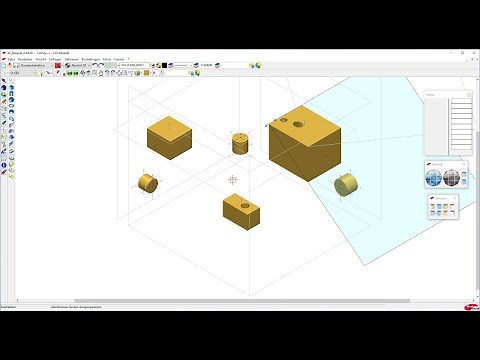The height and width of the screenshot is (360, 480).
Task: Click the horizontal scrollbar below the viewport
Action: click(x=242, y=301)
